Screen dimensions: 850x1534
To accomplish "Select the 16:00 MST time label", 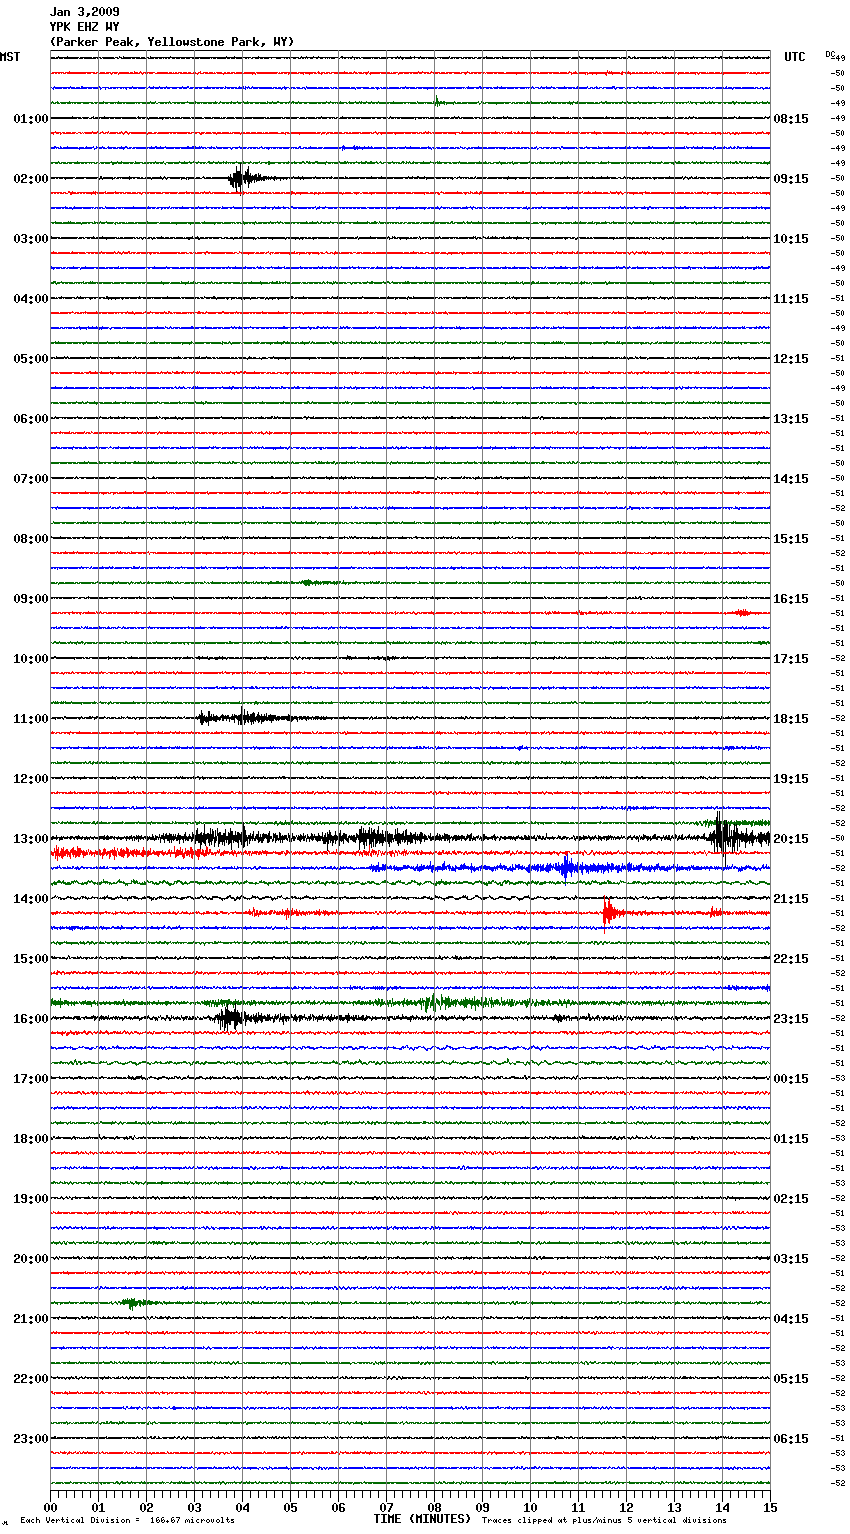I will (31, 1019).
